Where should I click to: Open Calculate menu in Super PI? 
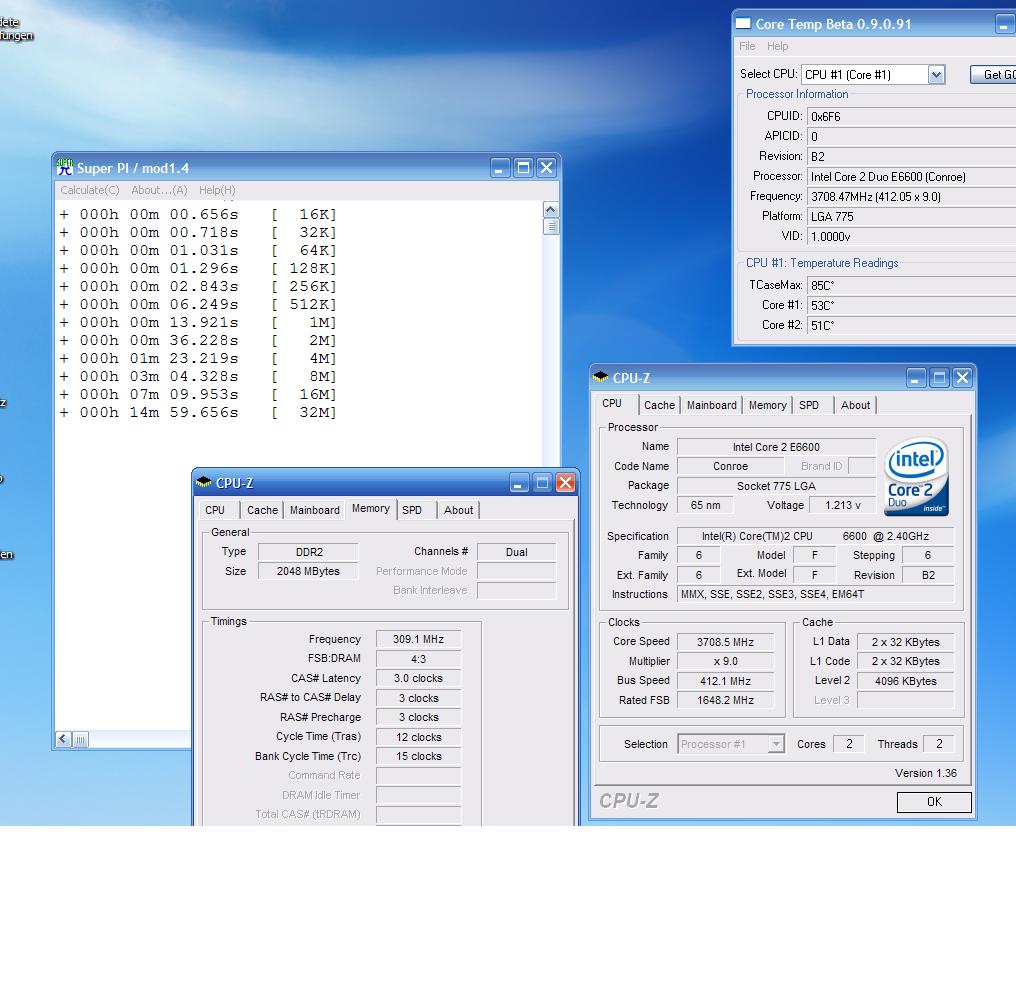pos(89,190)
